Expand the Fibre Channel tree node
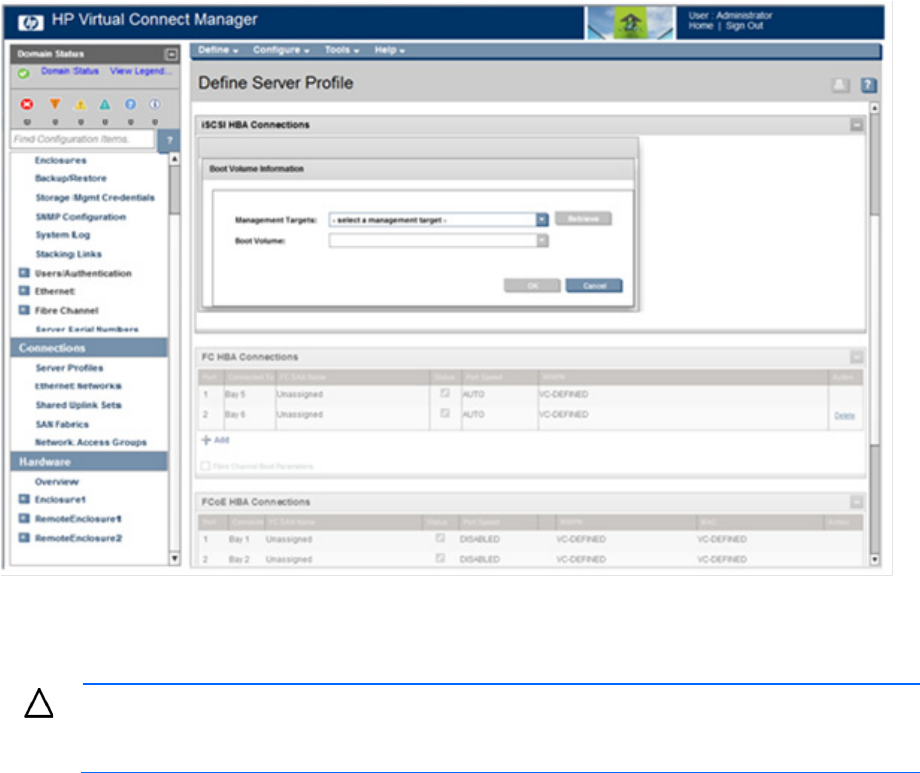Image resolution: width=920 pixels, height=773 pixels. point(24,310)
